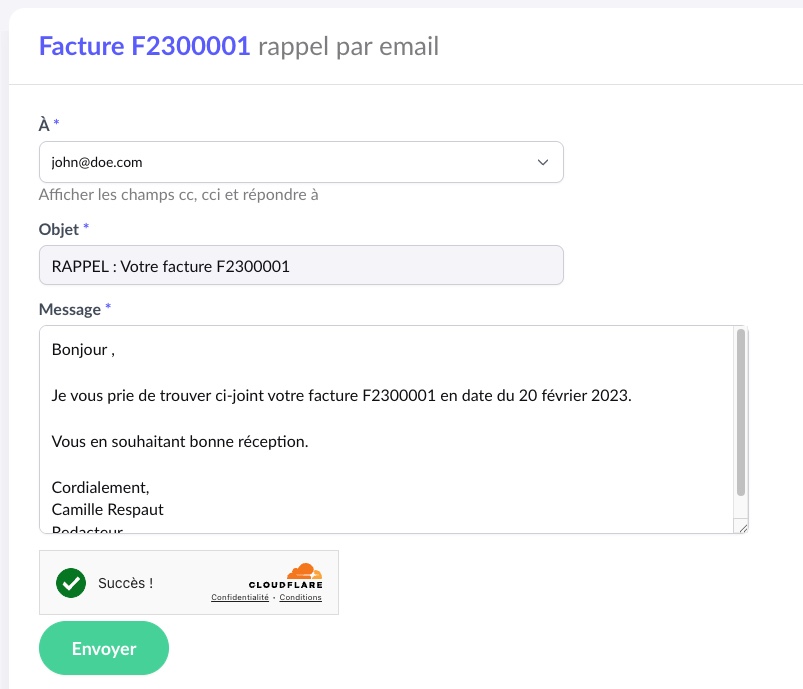Click the 'Bonjour ,' line in message
Image resolution: width=803 pixels, height=689 pixels.
pos(83,349)
